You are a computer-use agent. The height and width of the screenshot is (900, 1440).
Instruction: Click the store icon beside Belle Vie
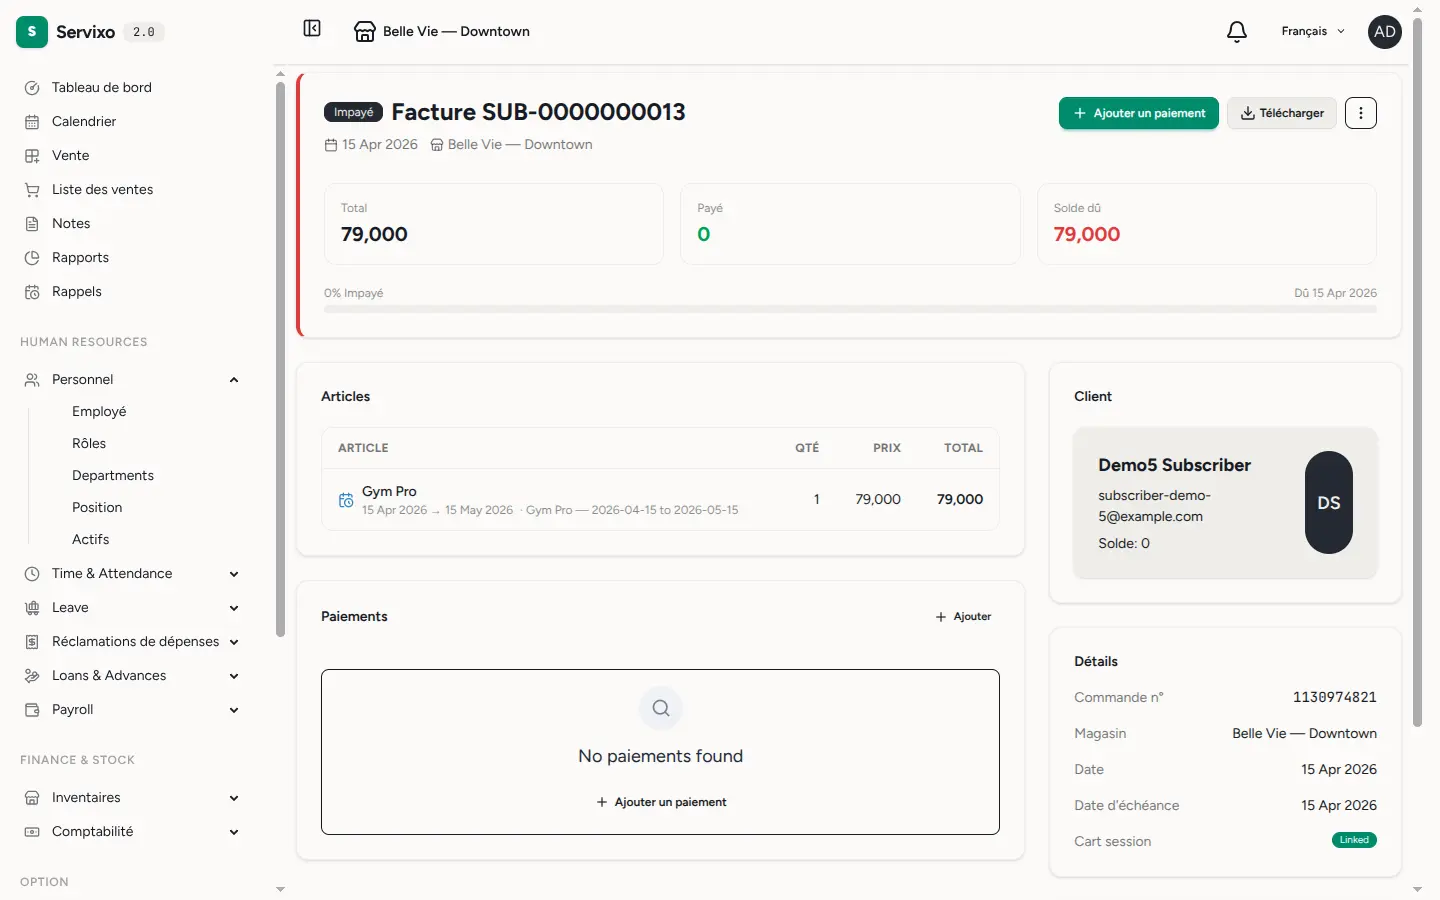click(x=365, y=32)
